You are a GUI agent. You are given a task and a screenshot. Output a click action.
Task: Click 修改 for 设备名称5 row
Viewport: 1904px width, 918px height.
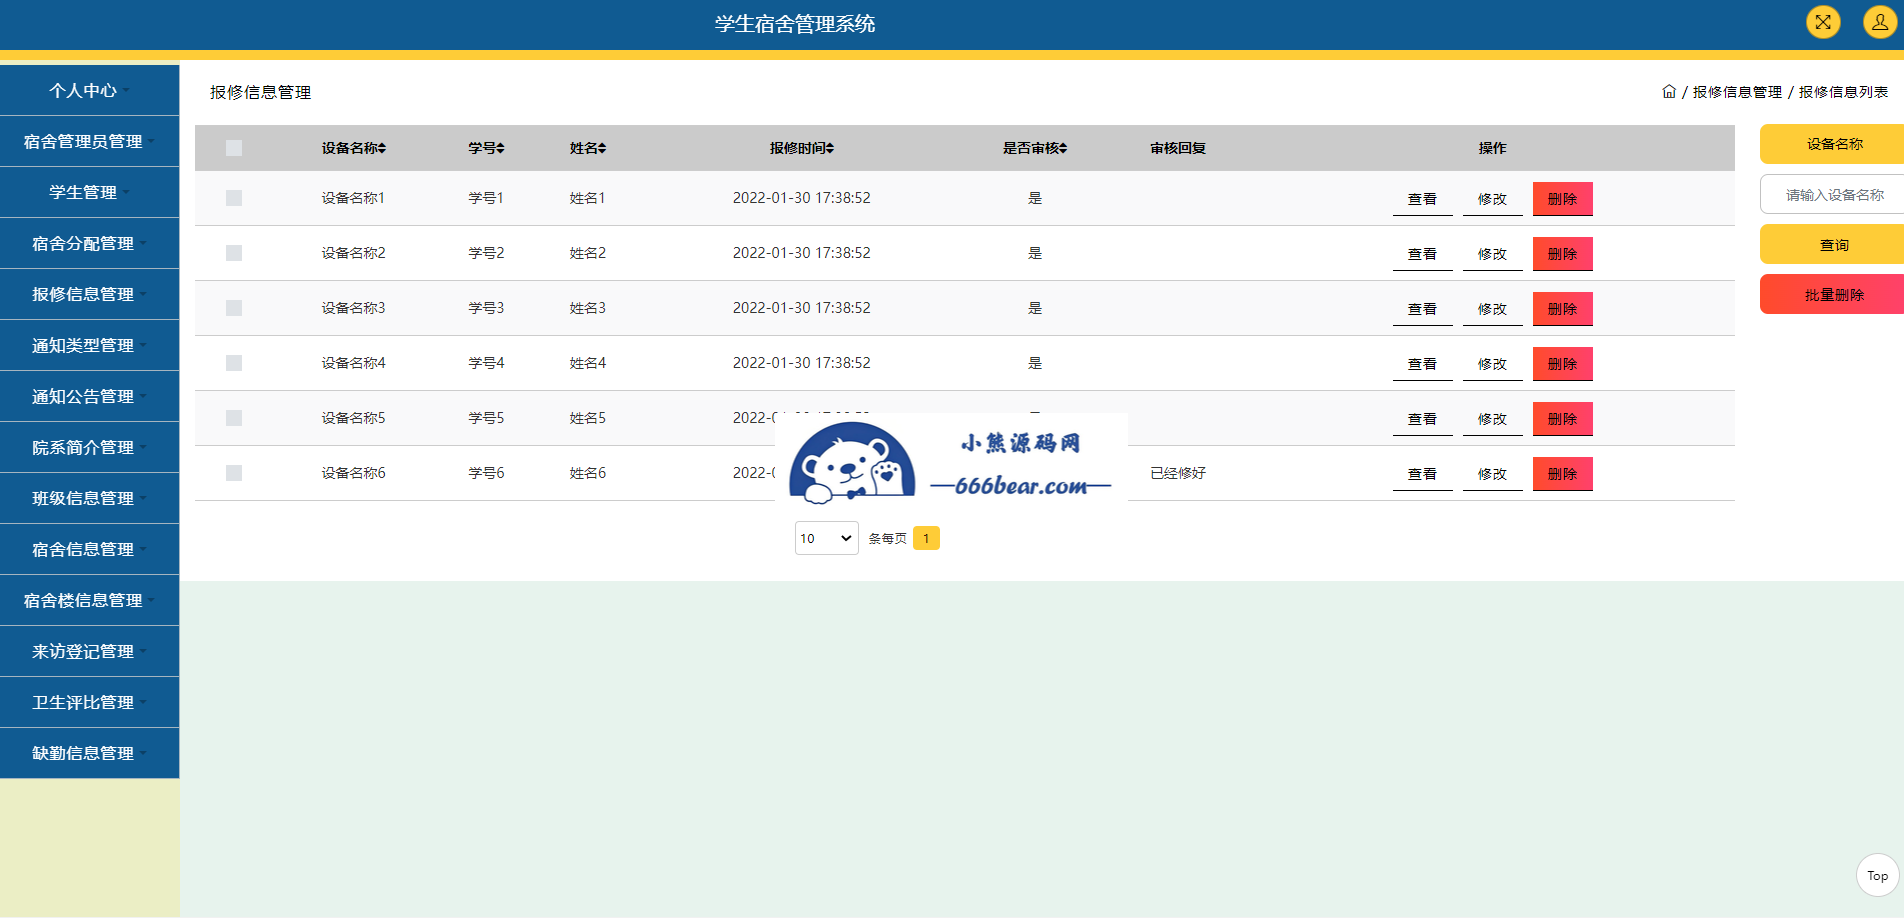tap(1492, 419)
